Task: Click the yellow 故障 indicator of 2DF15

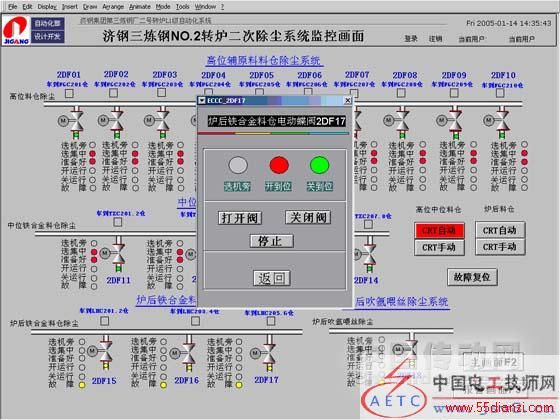Action: pos(82,385)
